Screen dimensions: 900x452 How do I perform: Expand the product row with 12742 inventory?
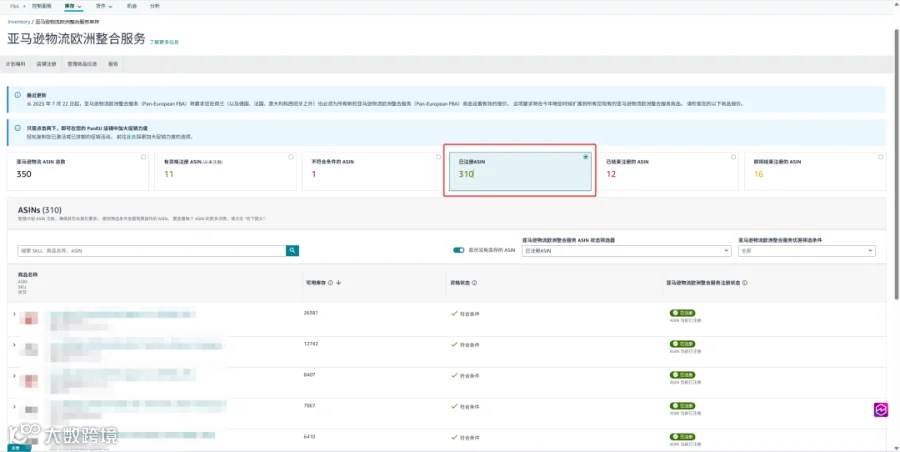click(14, 345)
